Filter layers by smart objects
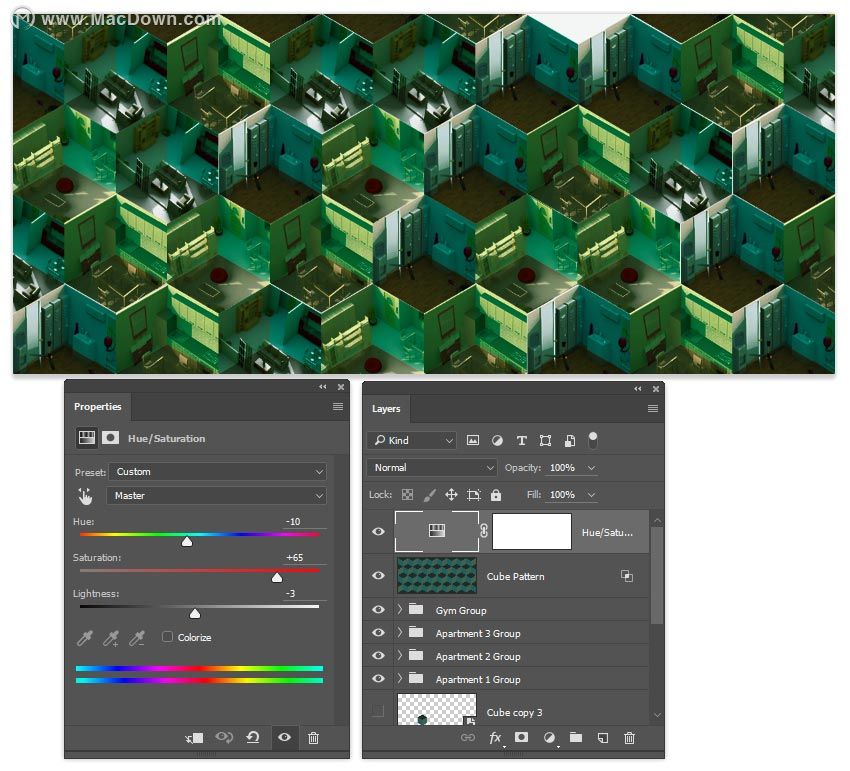The image size is (850, 771). 570,440
